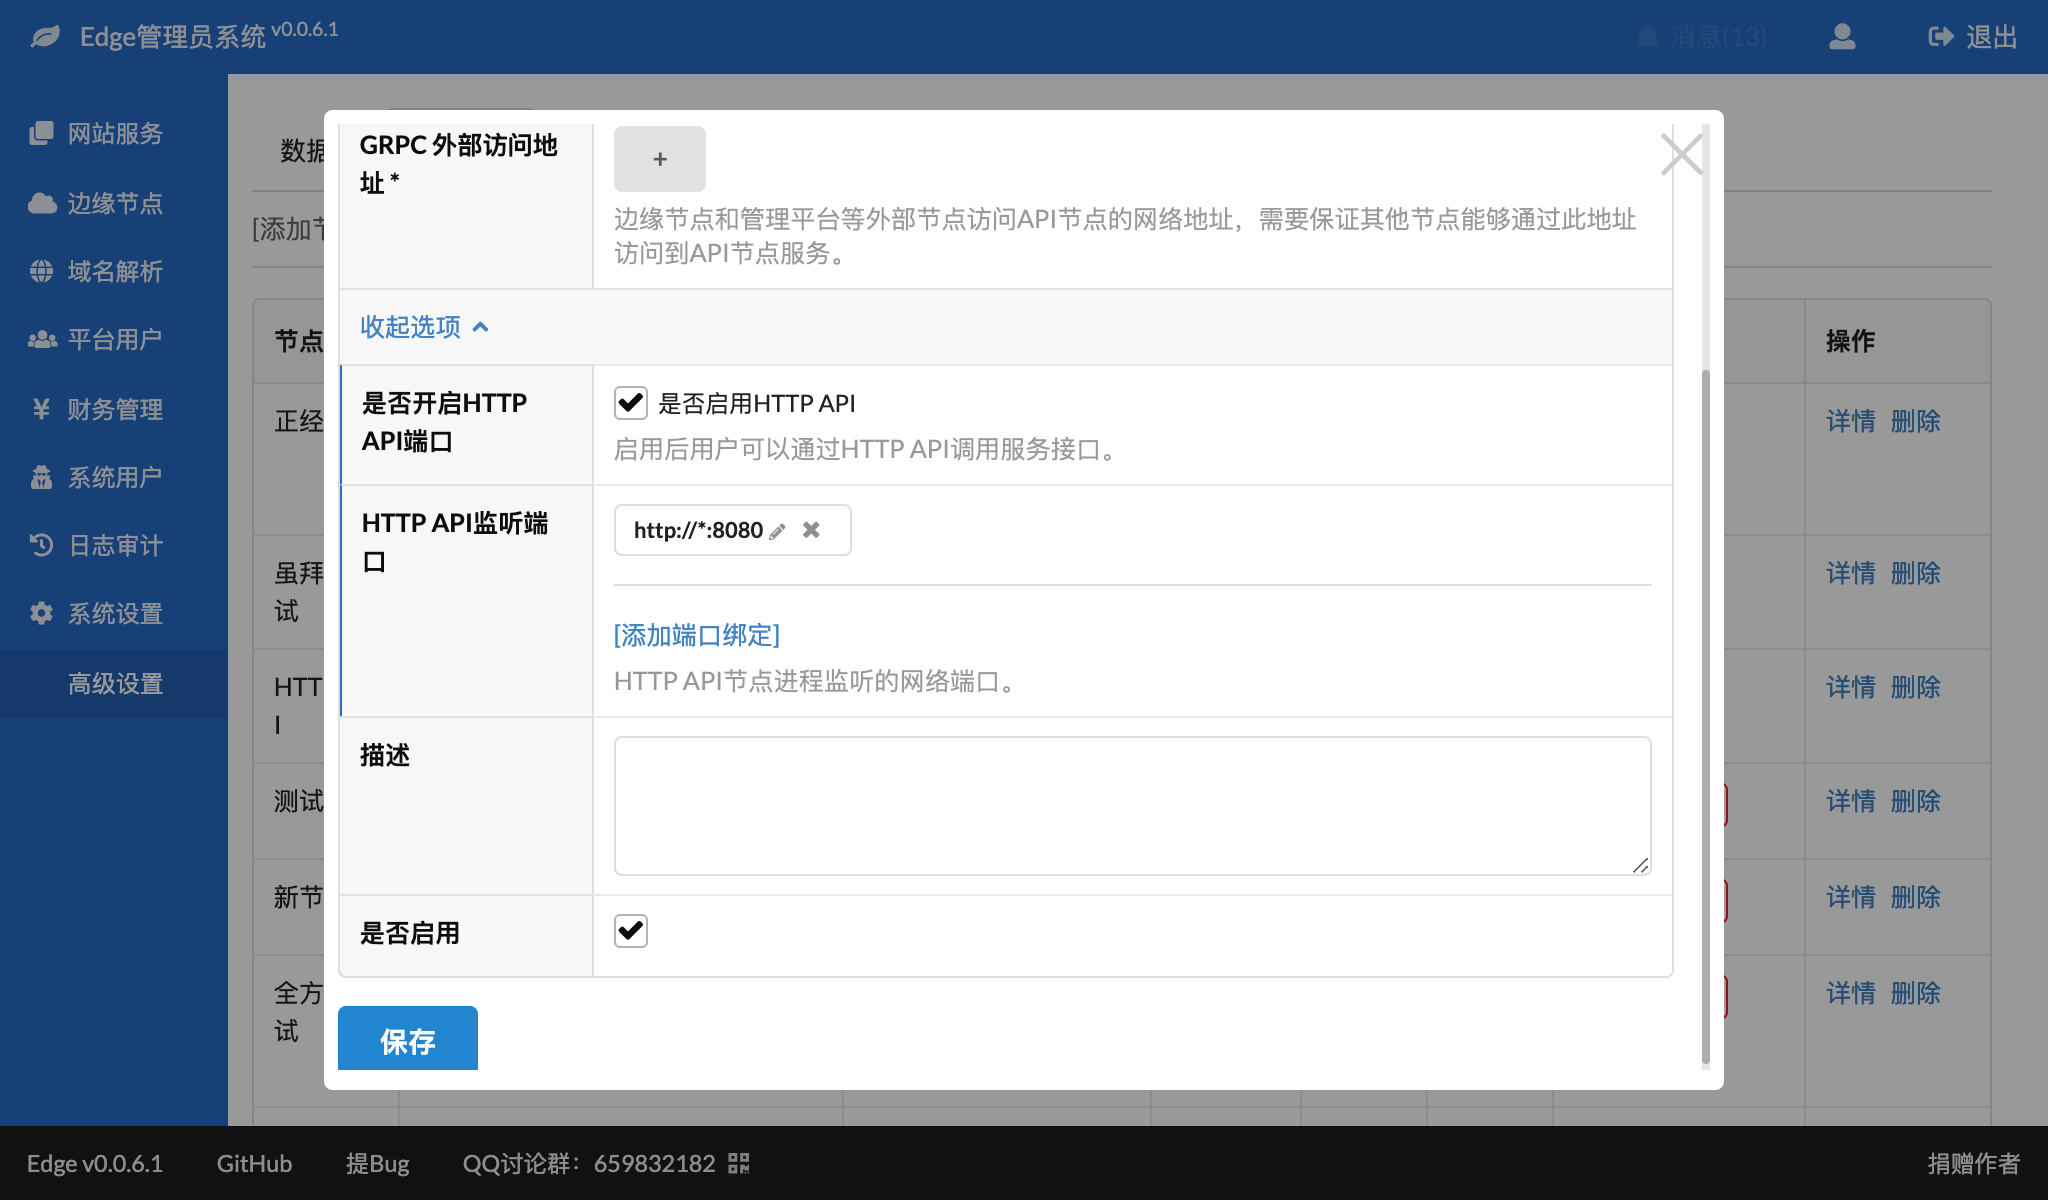Click 删除 in the second node row
Viewport: 2048px width, 1200px height.
point(1916,573)
